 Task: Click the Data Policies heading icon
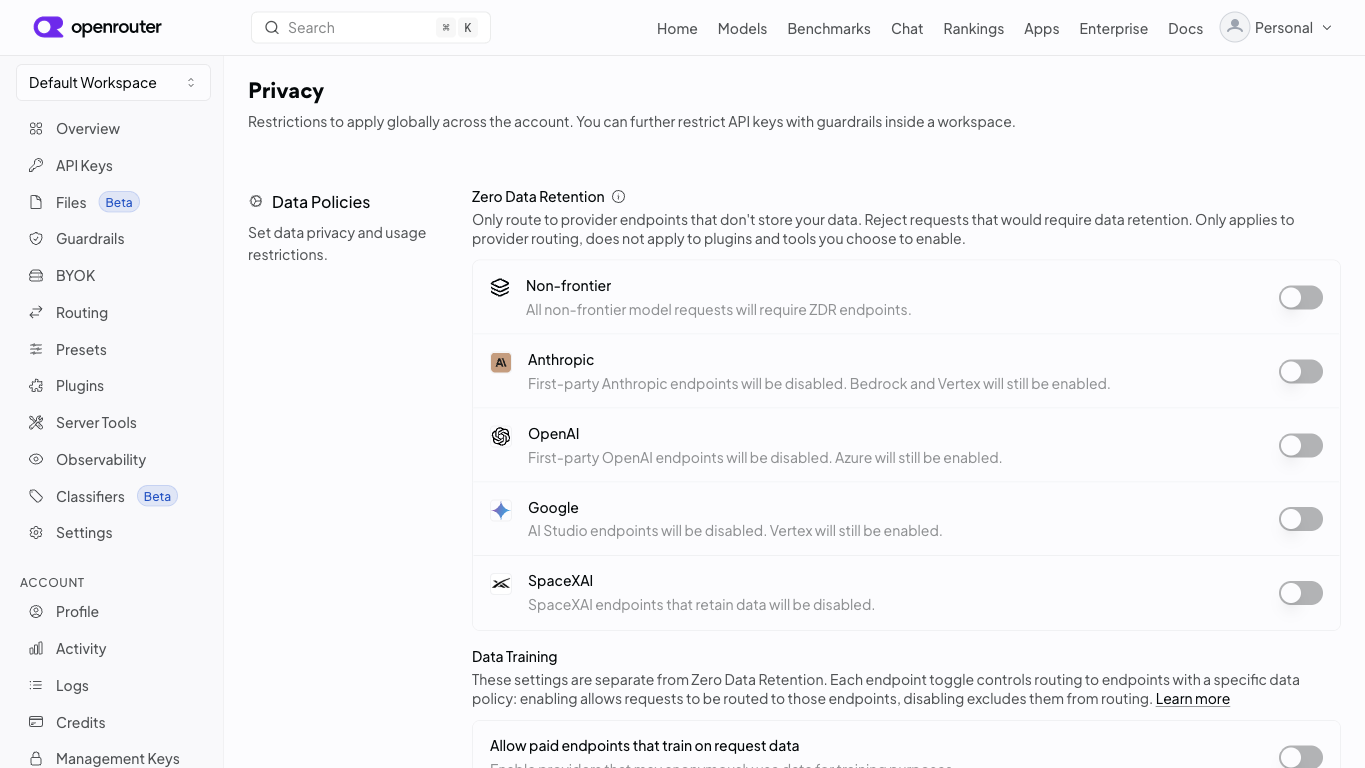tap(256, 202)
